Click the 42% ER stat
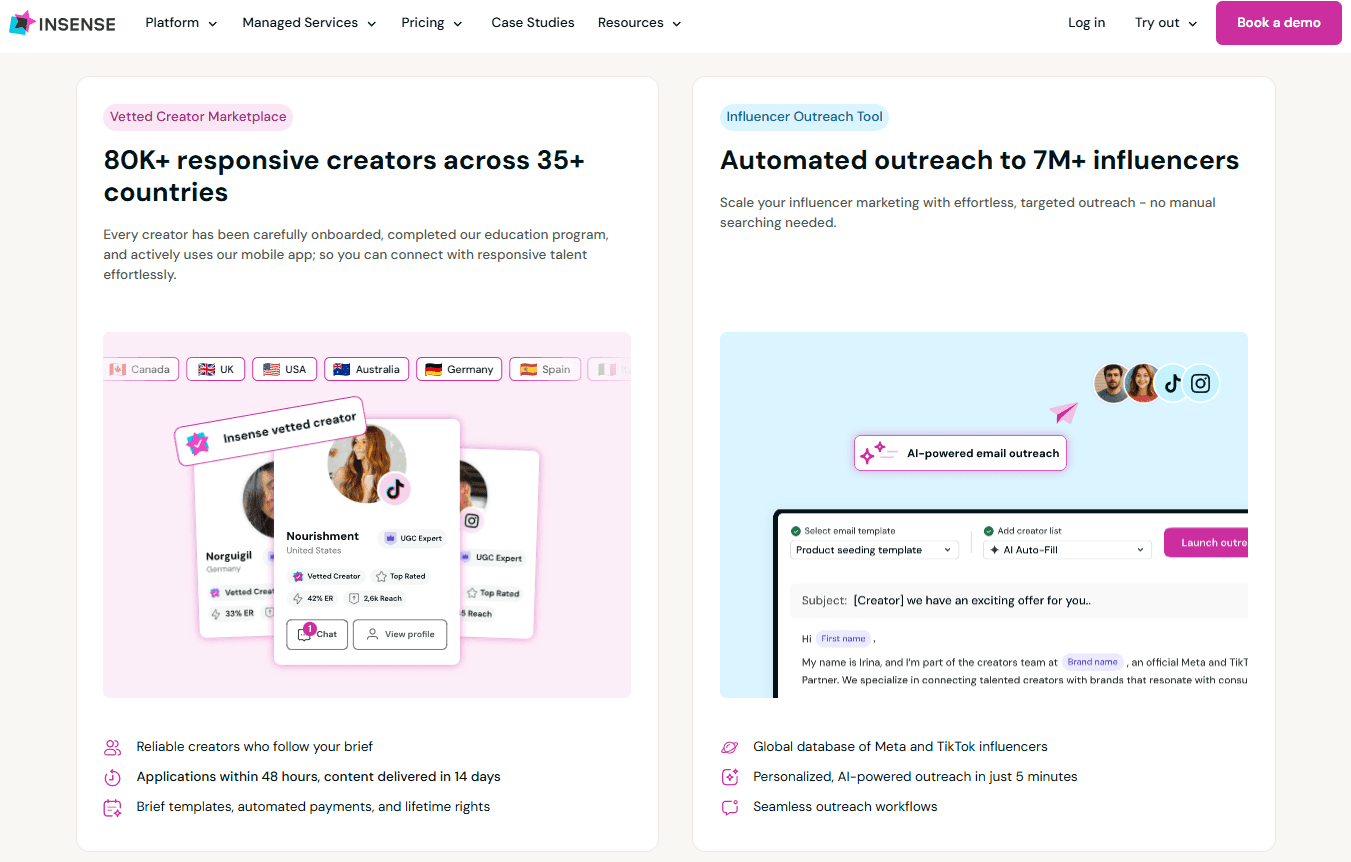The height and width of the screenshot is (862, 1351). (314, 598)
